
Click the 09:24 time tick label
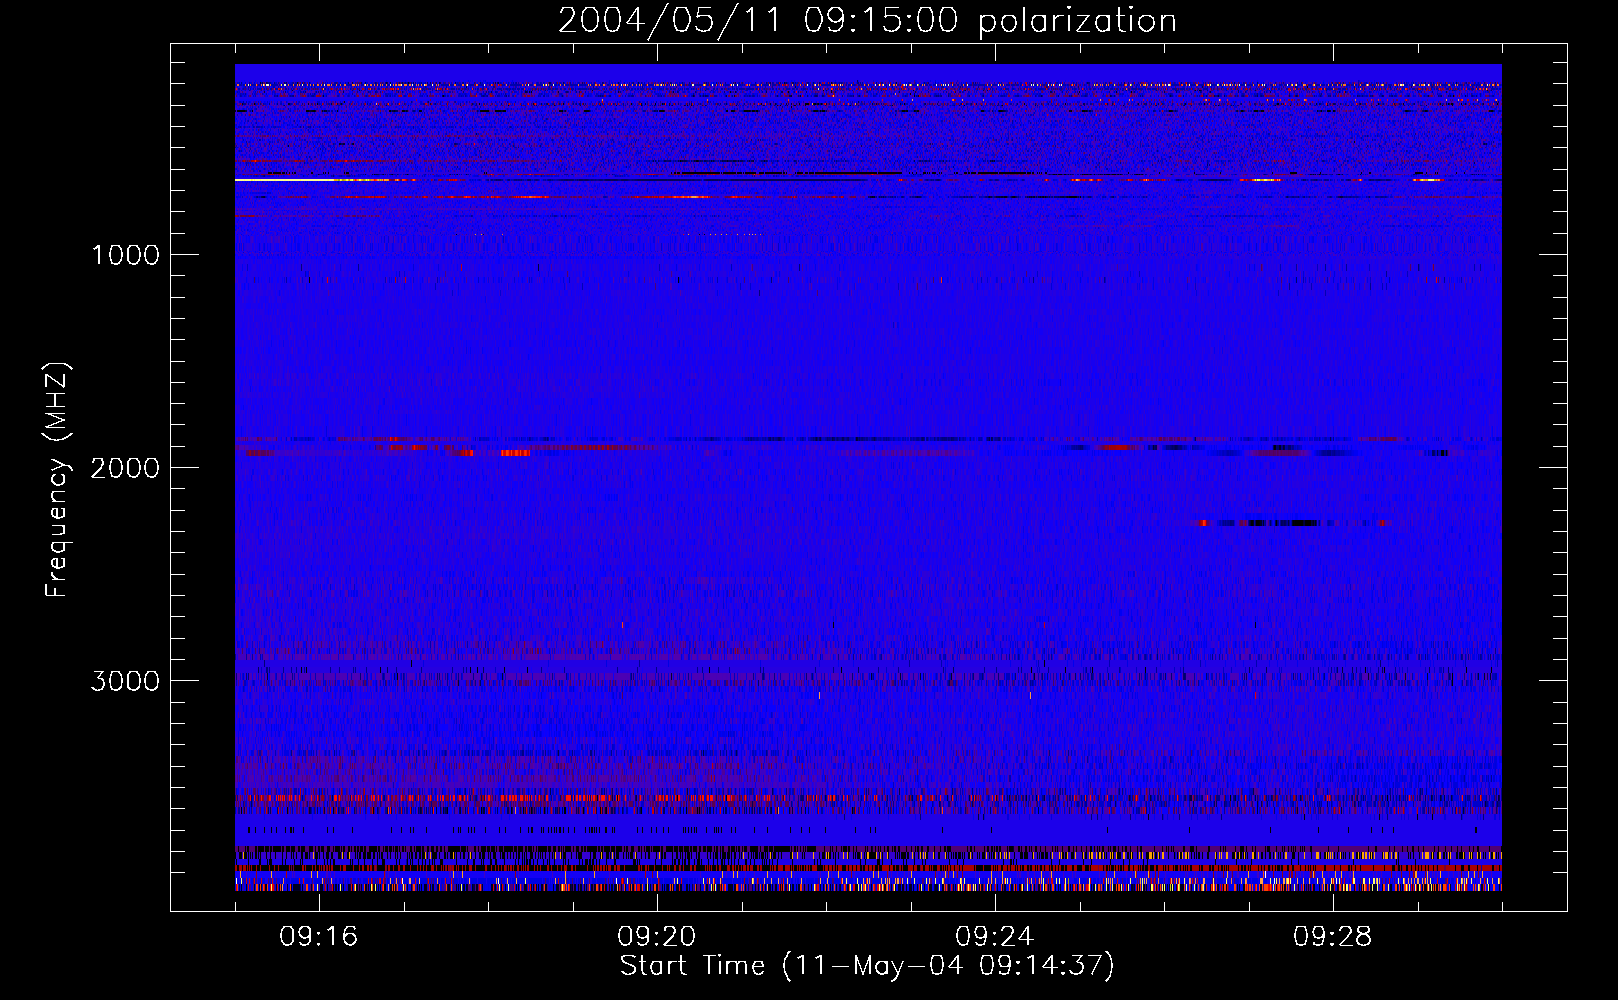point(995,937)
